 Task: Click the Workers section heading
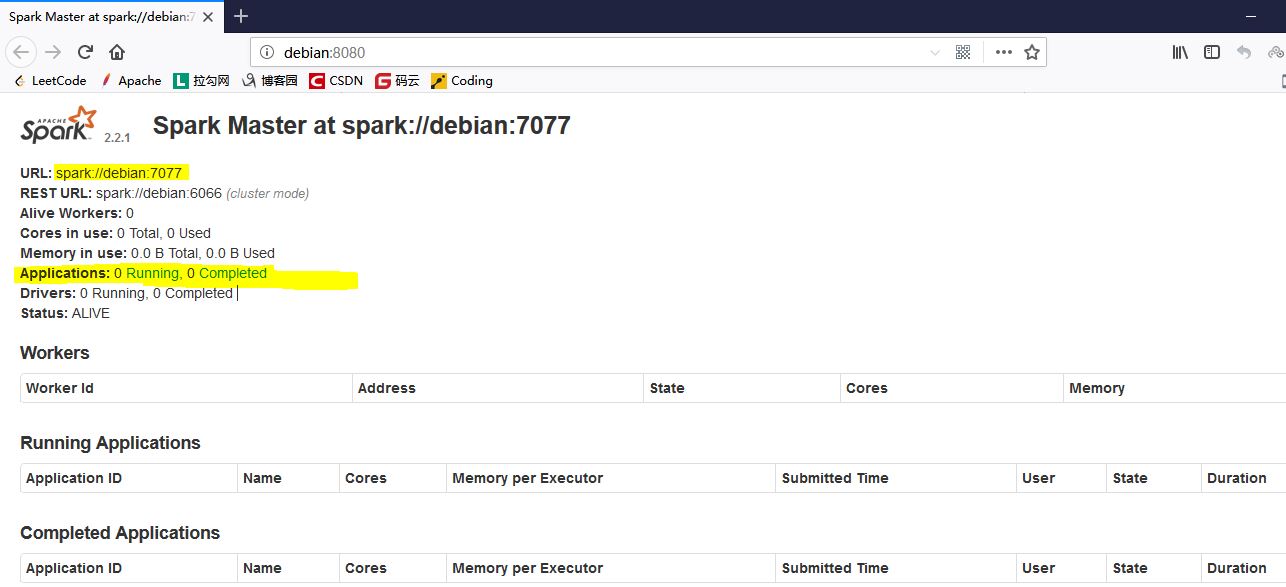tap(55, 353)
